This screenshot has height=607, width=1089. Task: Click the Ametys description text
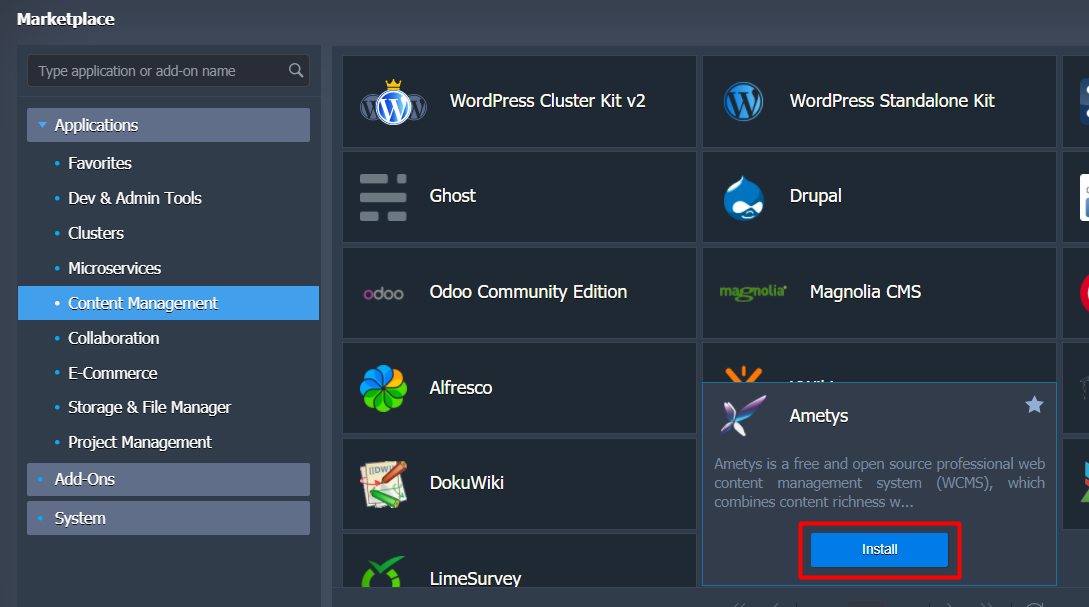(x=879, y=483)
